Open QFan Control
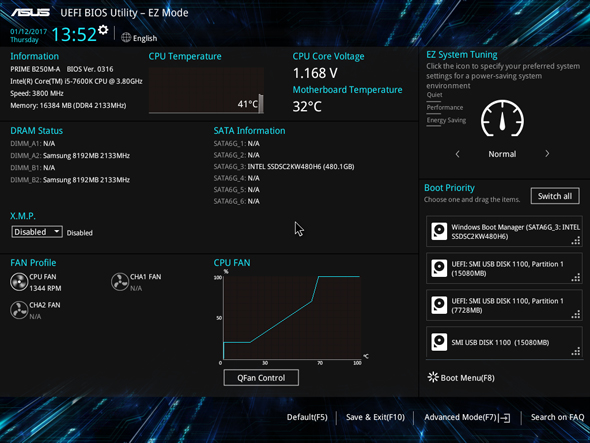 tap(261, 378)
